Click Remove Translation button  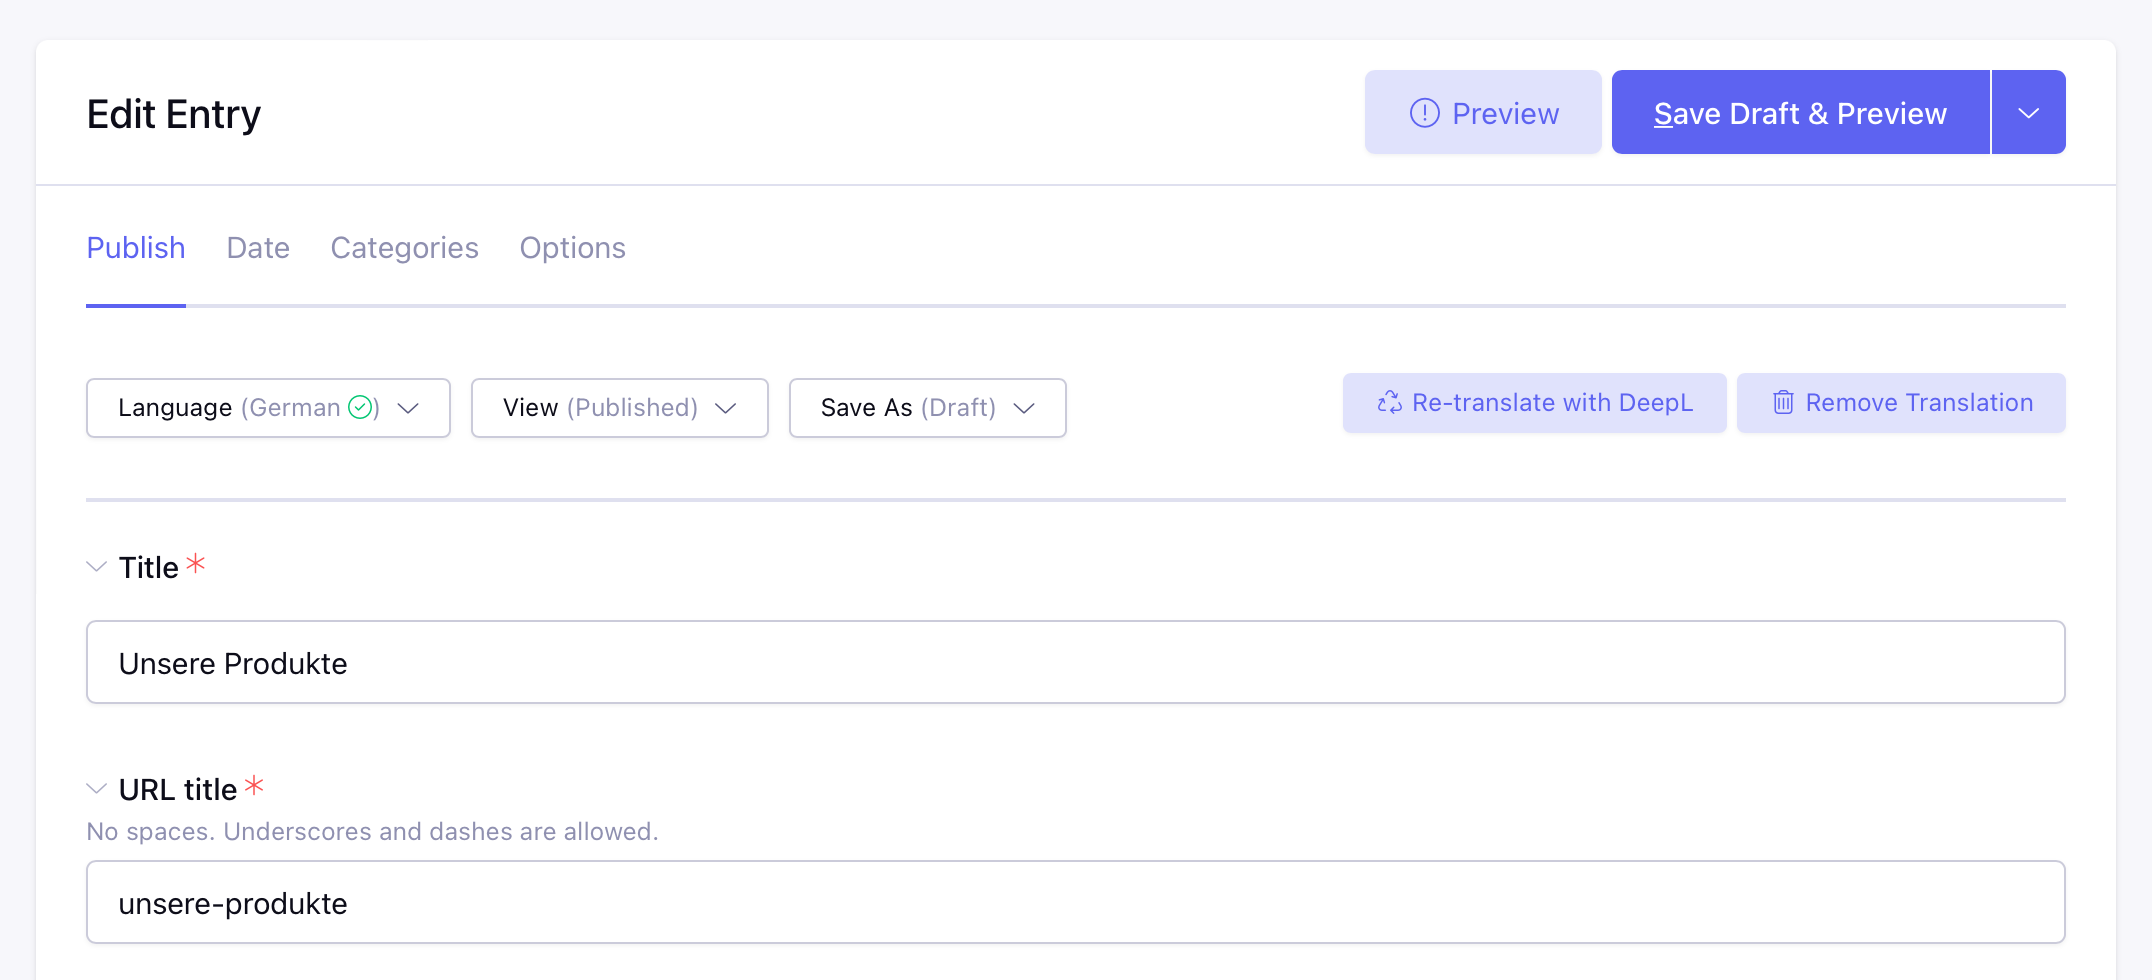(x=1901, y=403)
